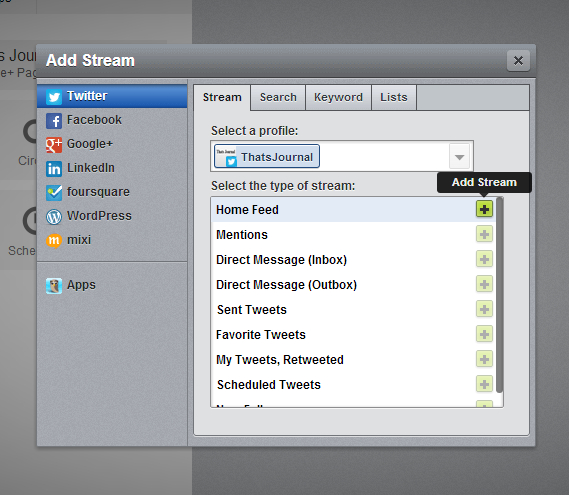Click the mixi orange icon

(x=54, y=240)
